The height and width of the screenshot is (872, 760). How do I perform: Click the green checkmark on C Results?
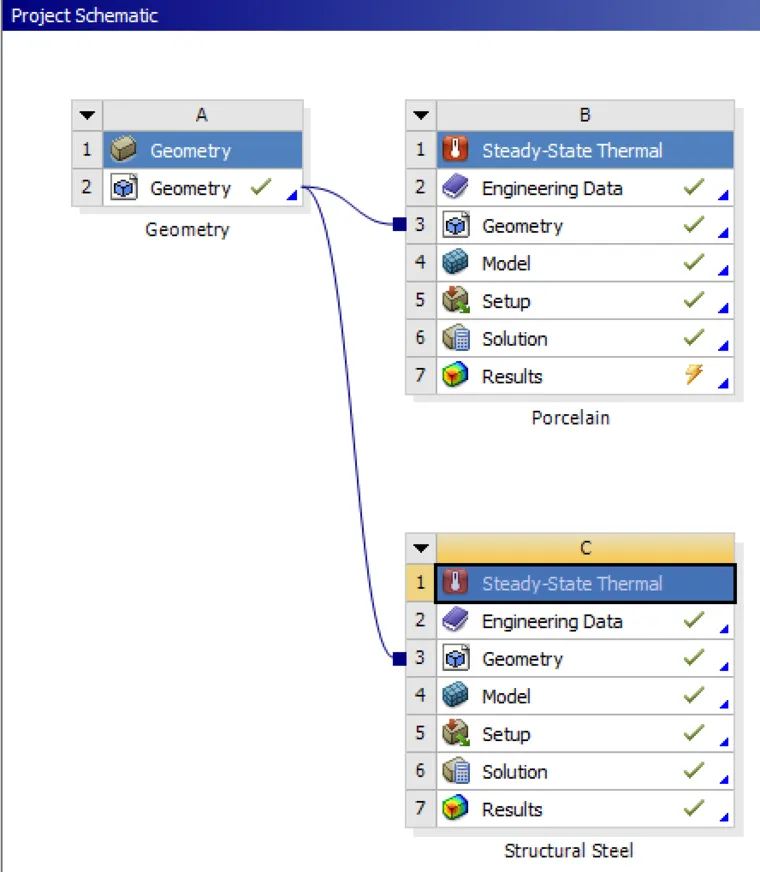coord(694,807)
